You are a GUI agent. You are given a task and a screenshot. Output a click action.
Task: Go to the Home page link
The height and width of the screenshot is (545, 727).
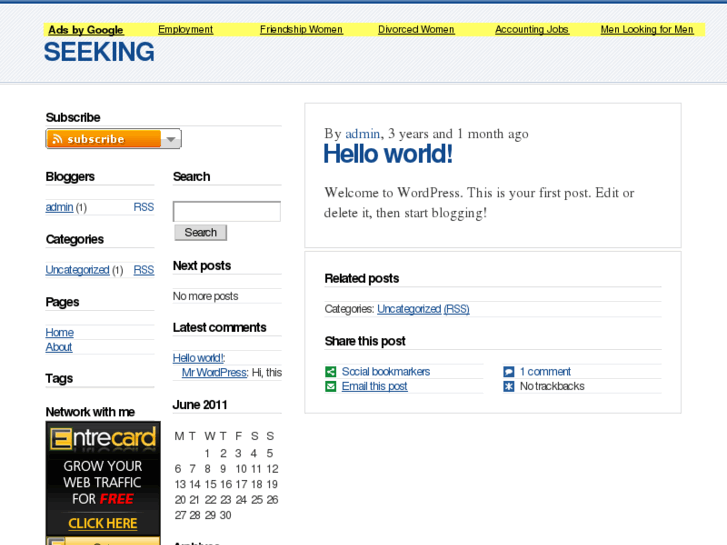click(x=59, y=333)
